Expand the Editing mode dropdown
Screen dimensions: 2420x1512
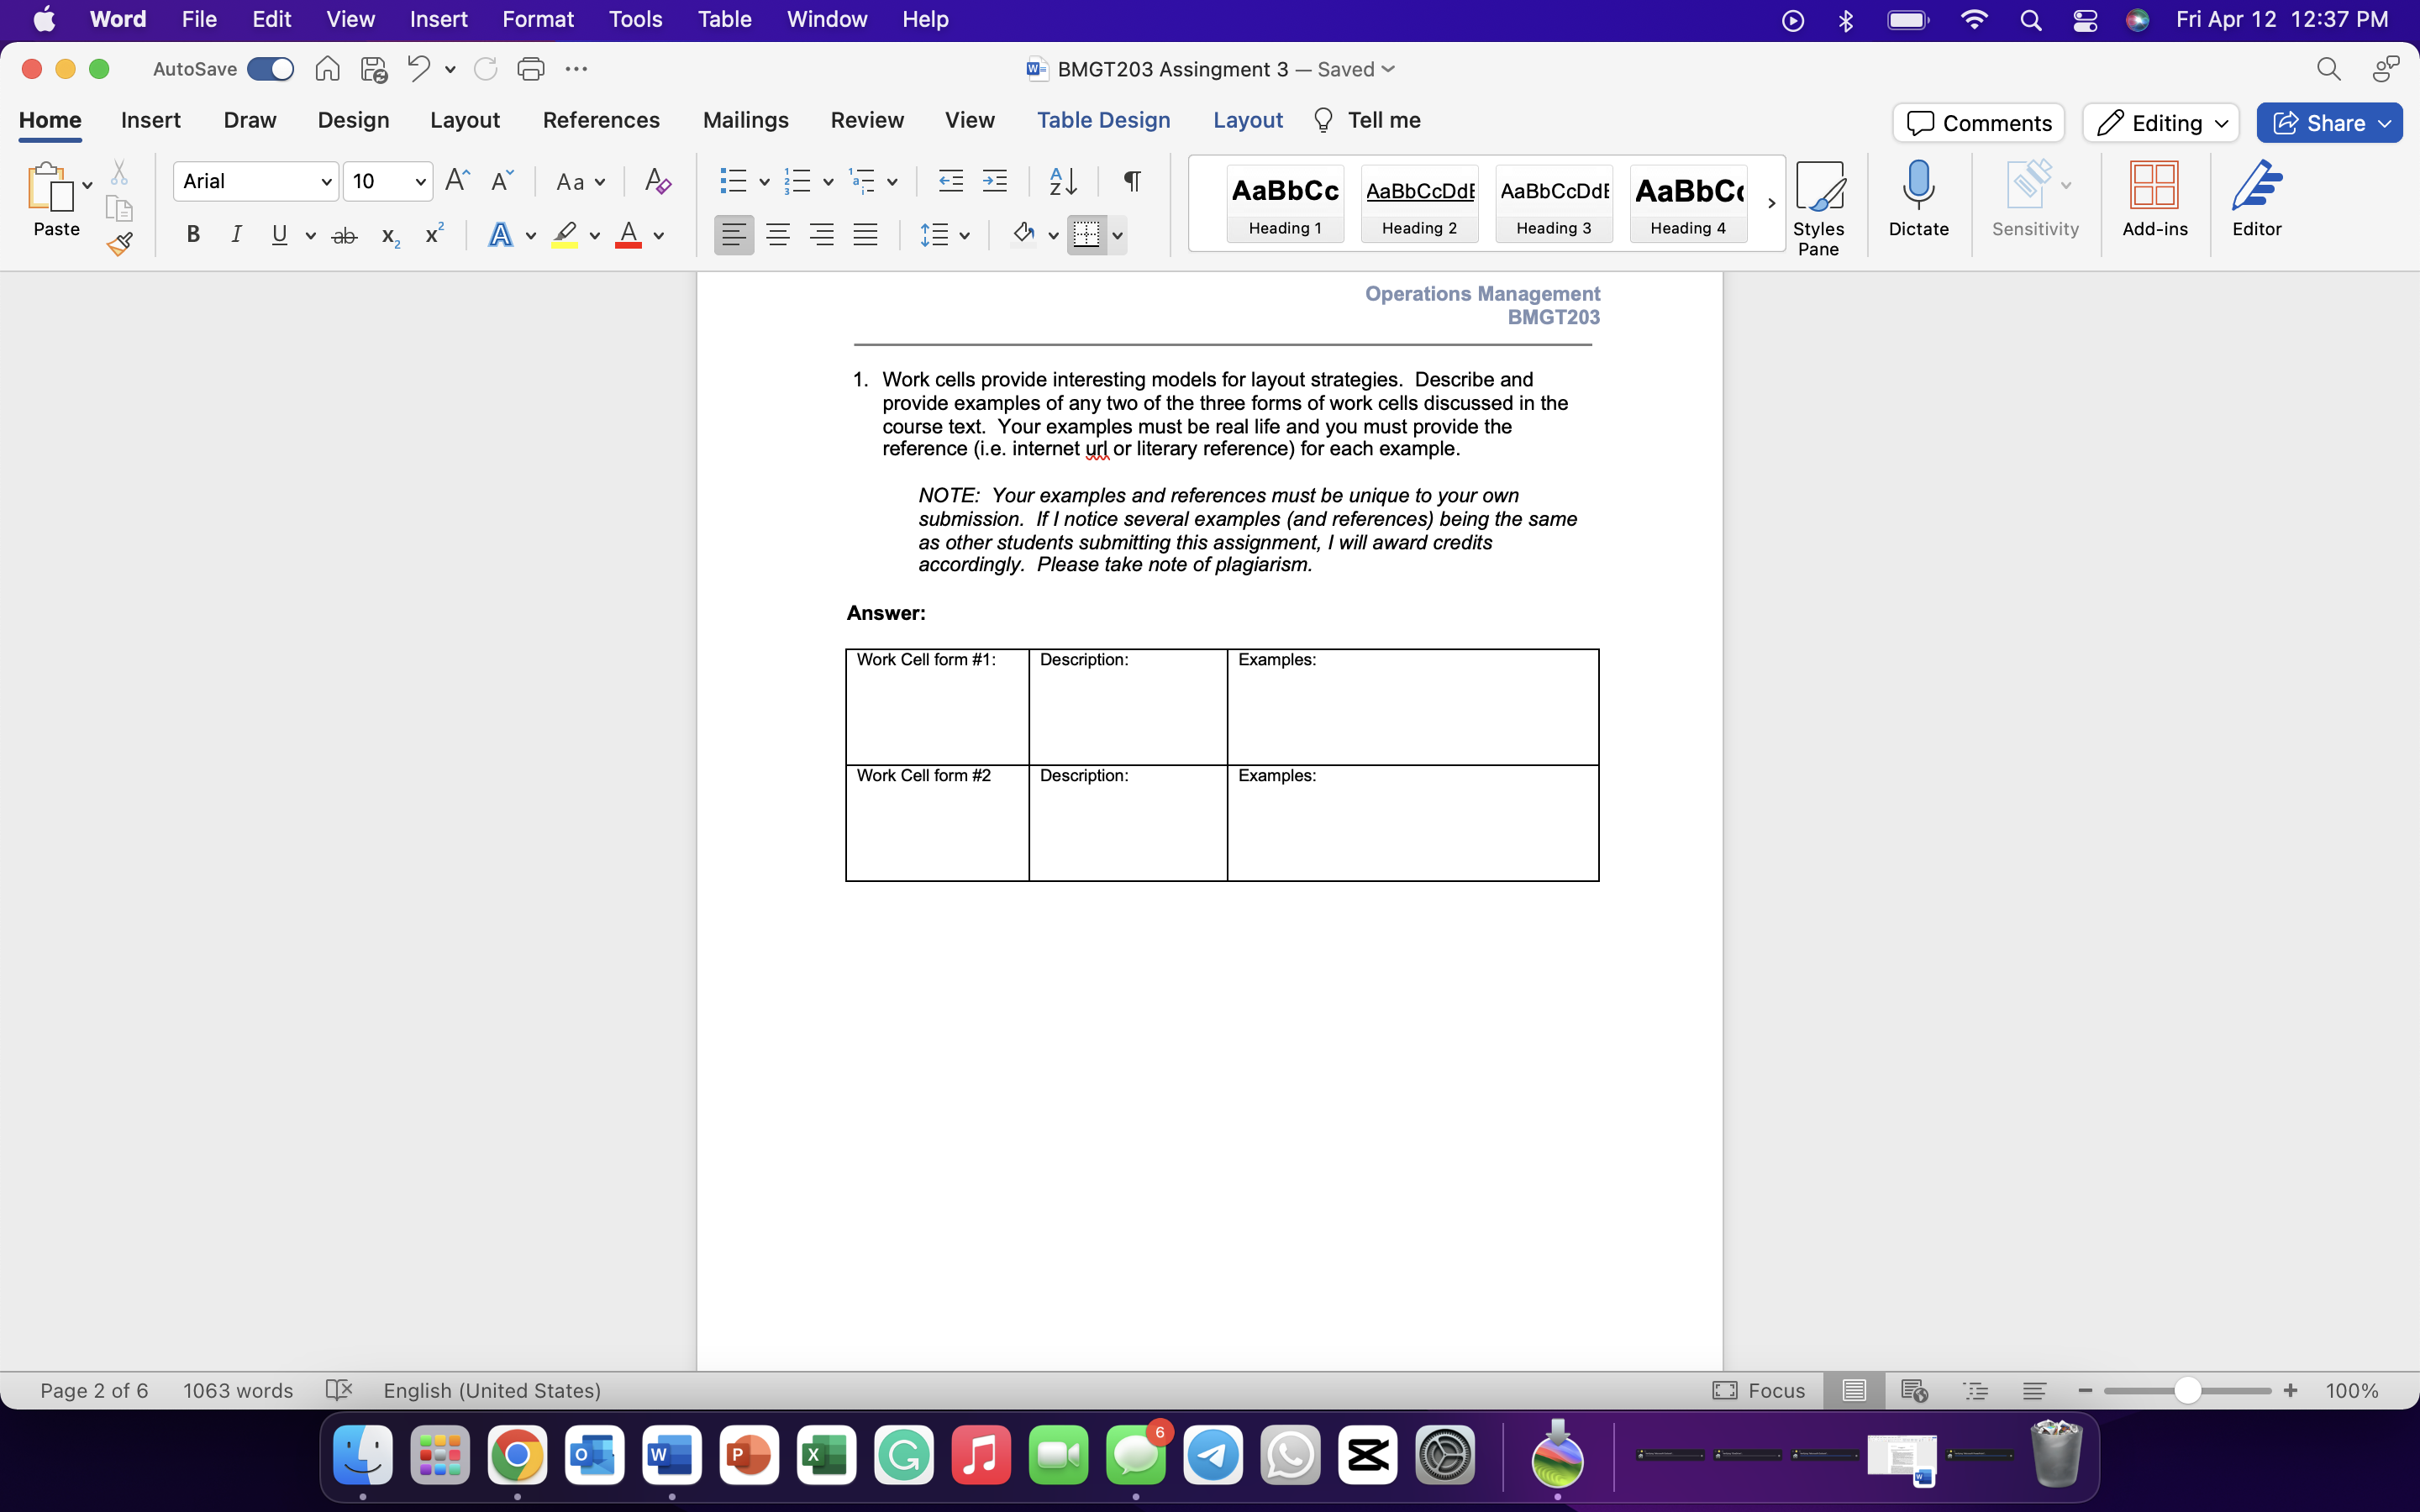click(2221, 122)
